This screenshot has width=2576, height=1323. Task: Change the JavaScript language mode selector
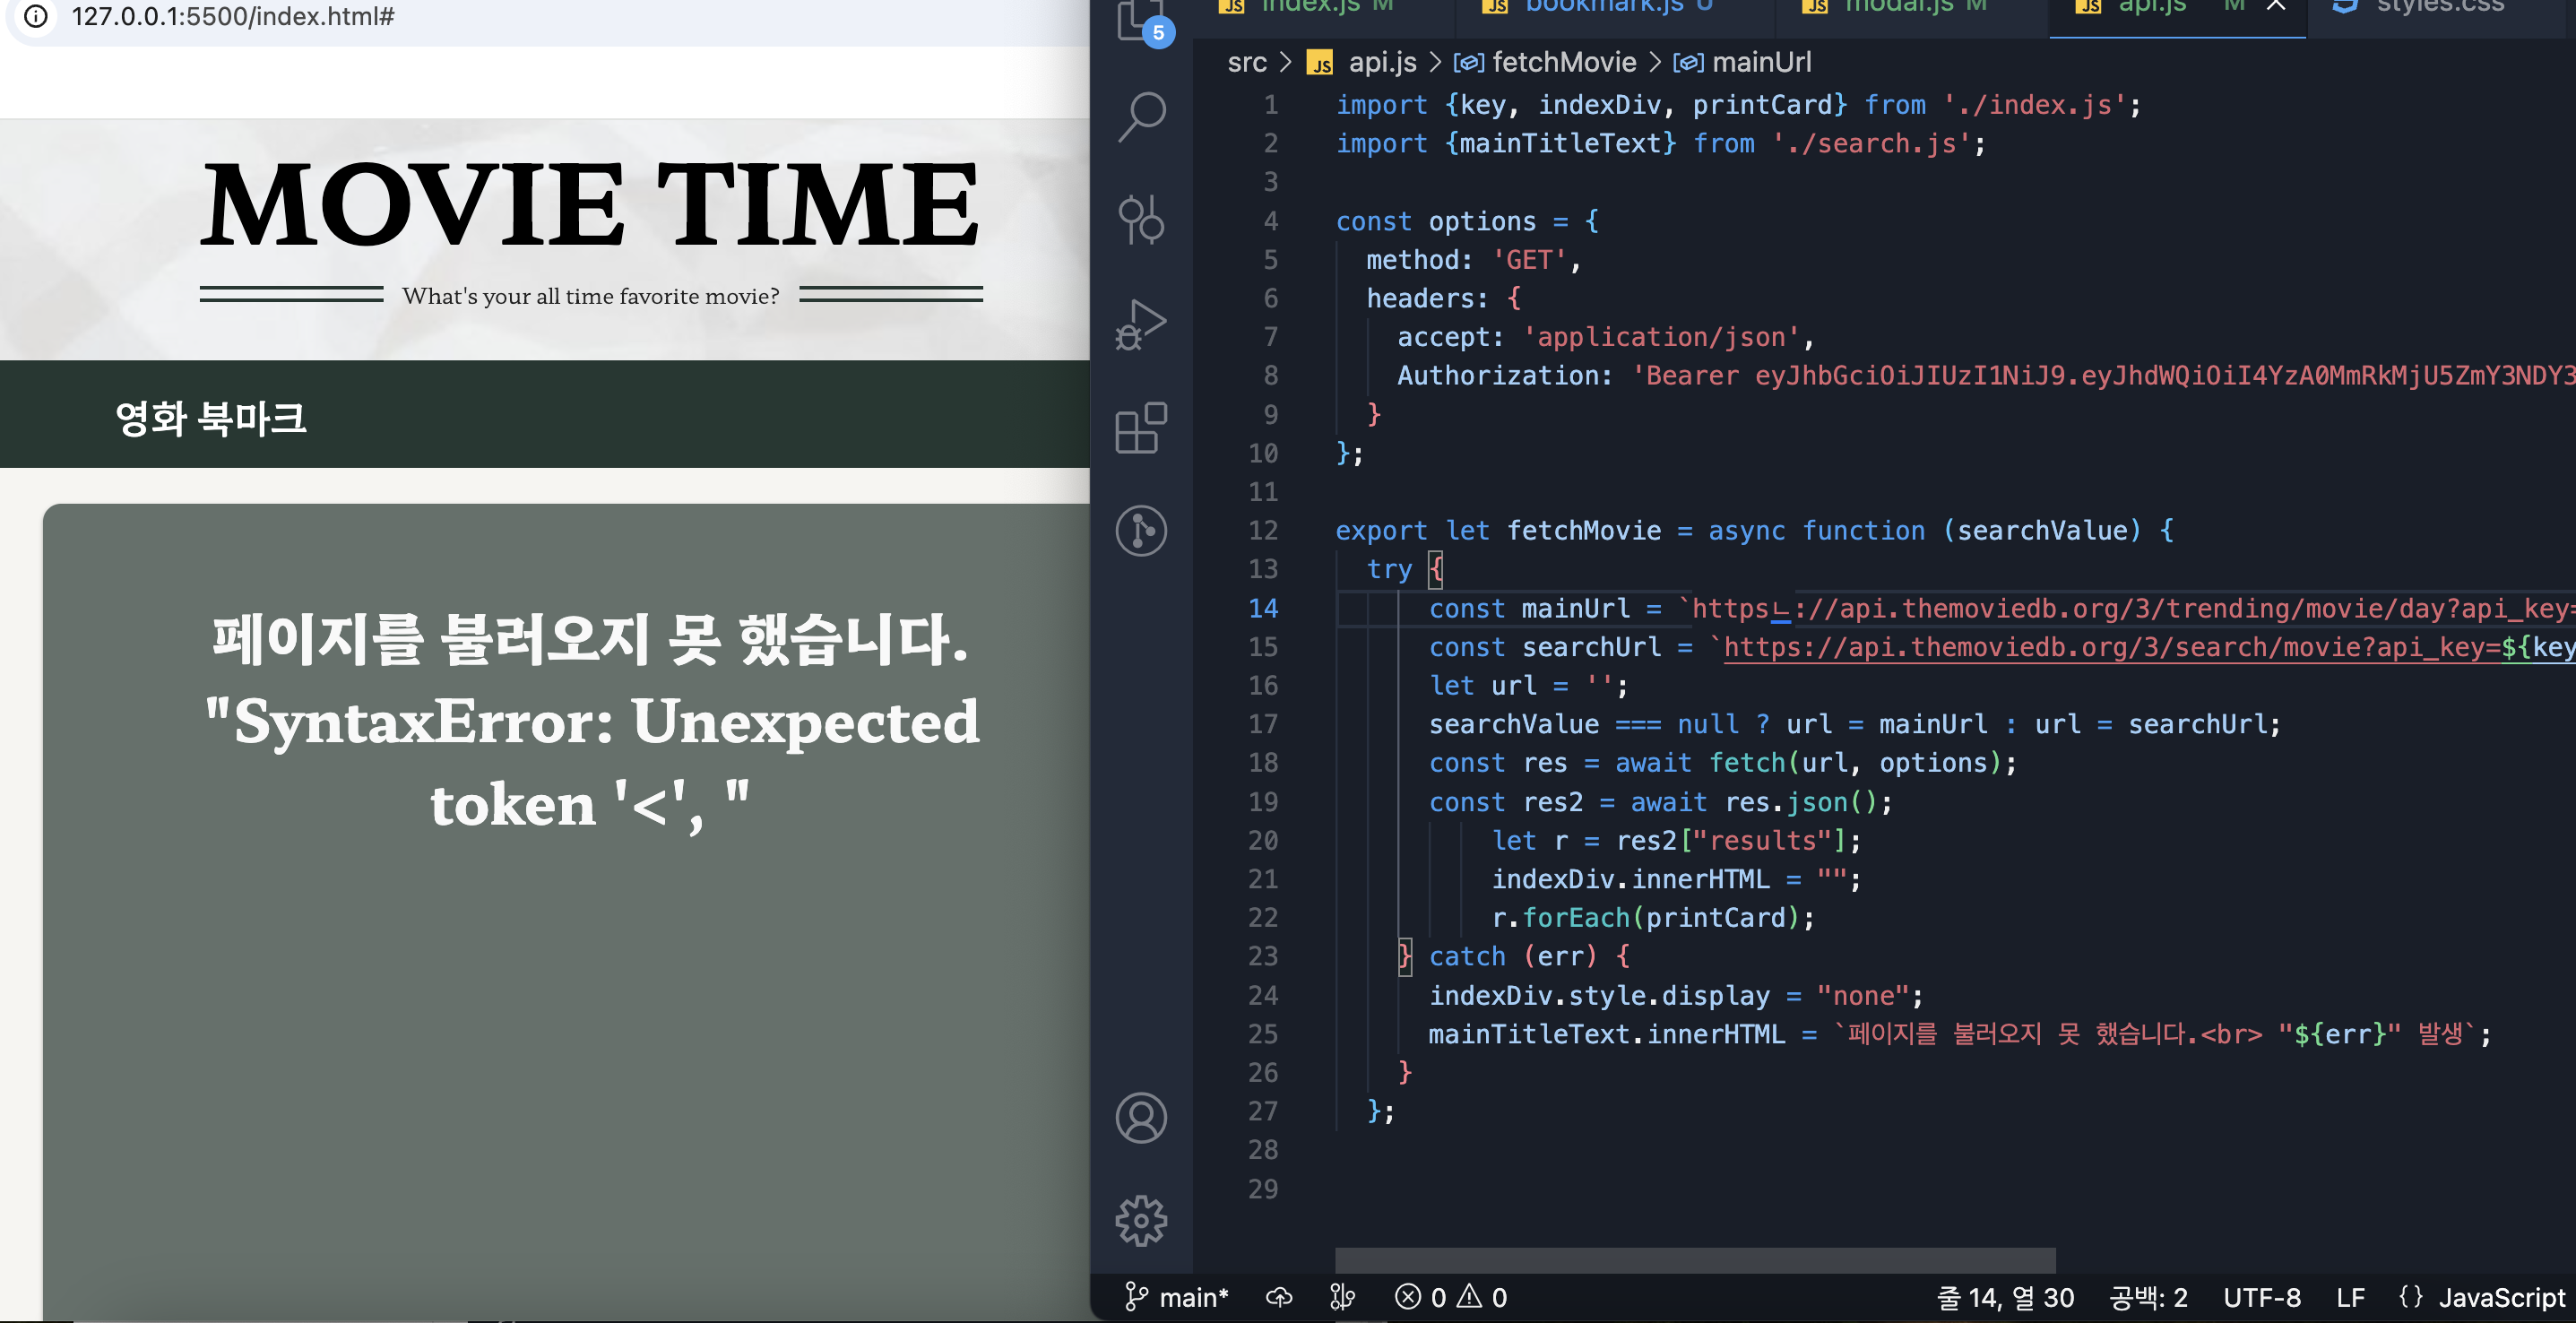[2500, 1297]
